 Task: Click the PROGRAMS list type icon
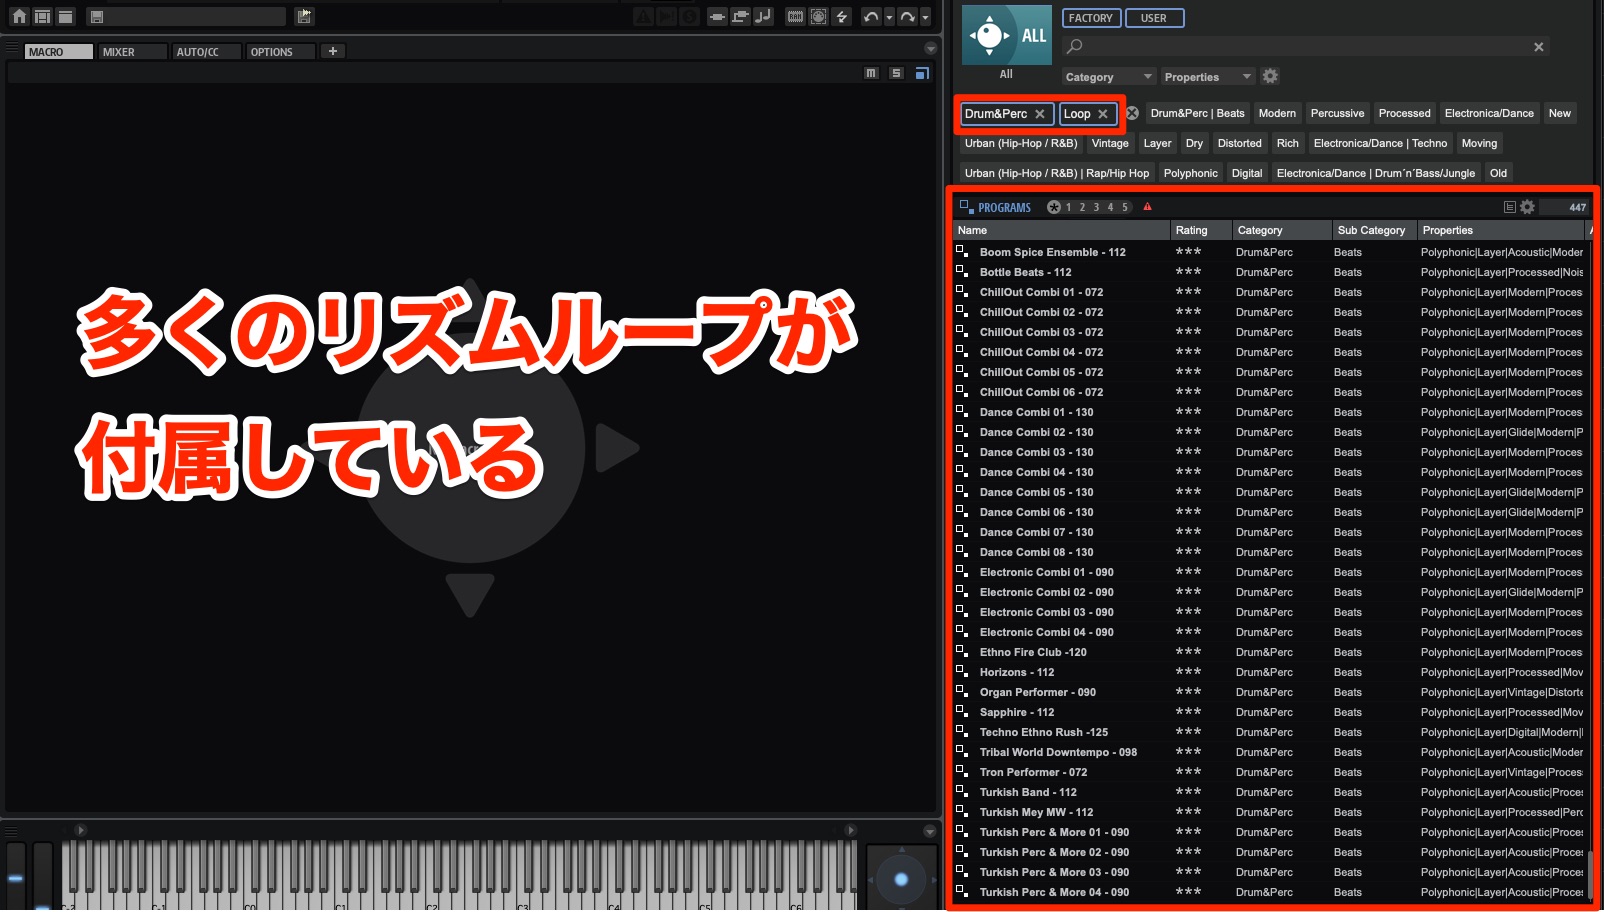click(x=966, y=207)
